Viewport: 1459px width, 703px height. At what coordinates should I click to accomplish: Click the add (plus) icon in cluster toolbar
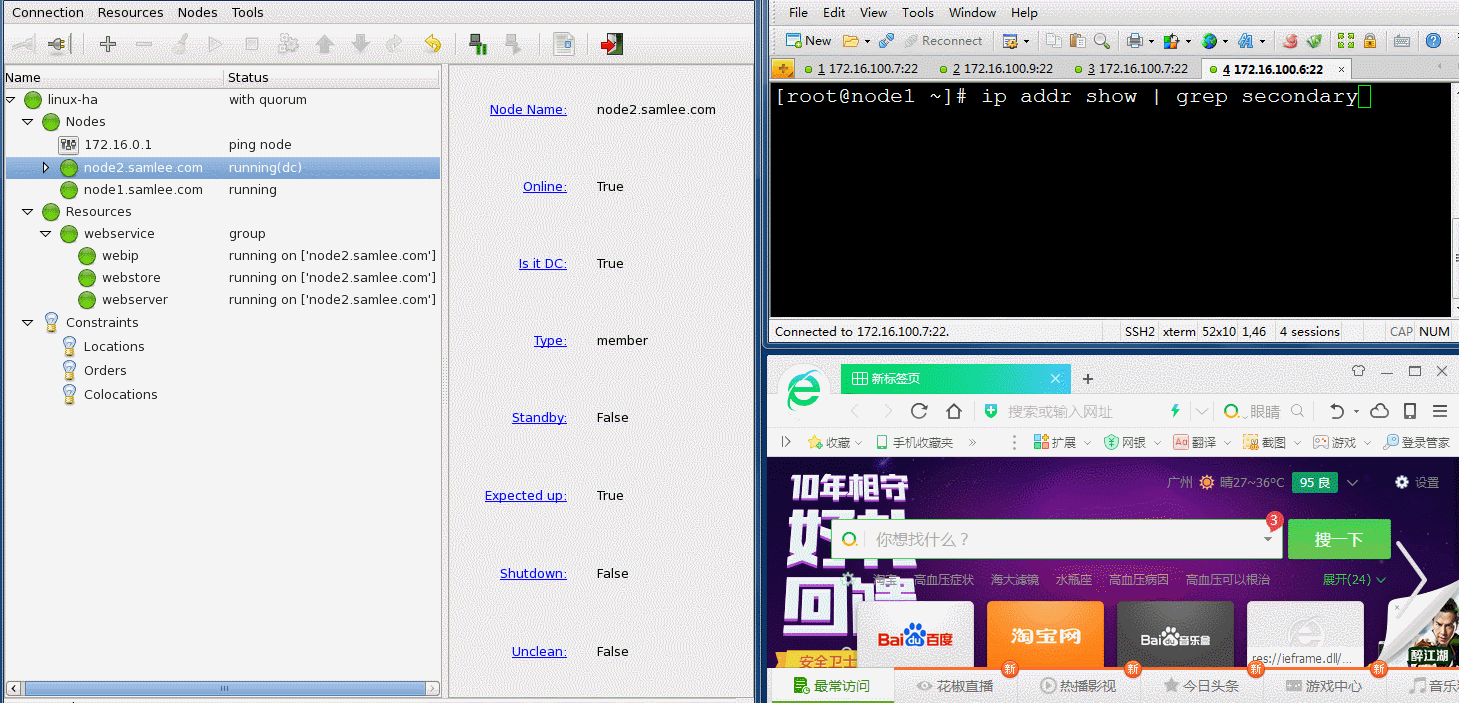pos(108,44)
